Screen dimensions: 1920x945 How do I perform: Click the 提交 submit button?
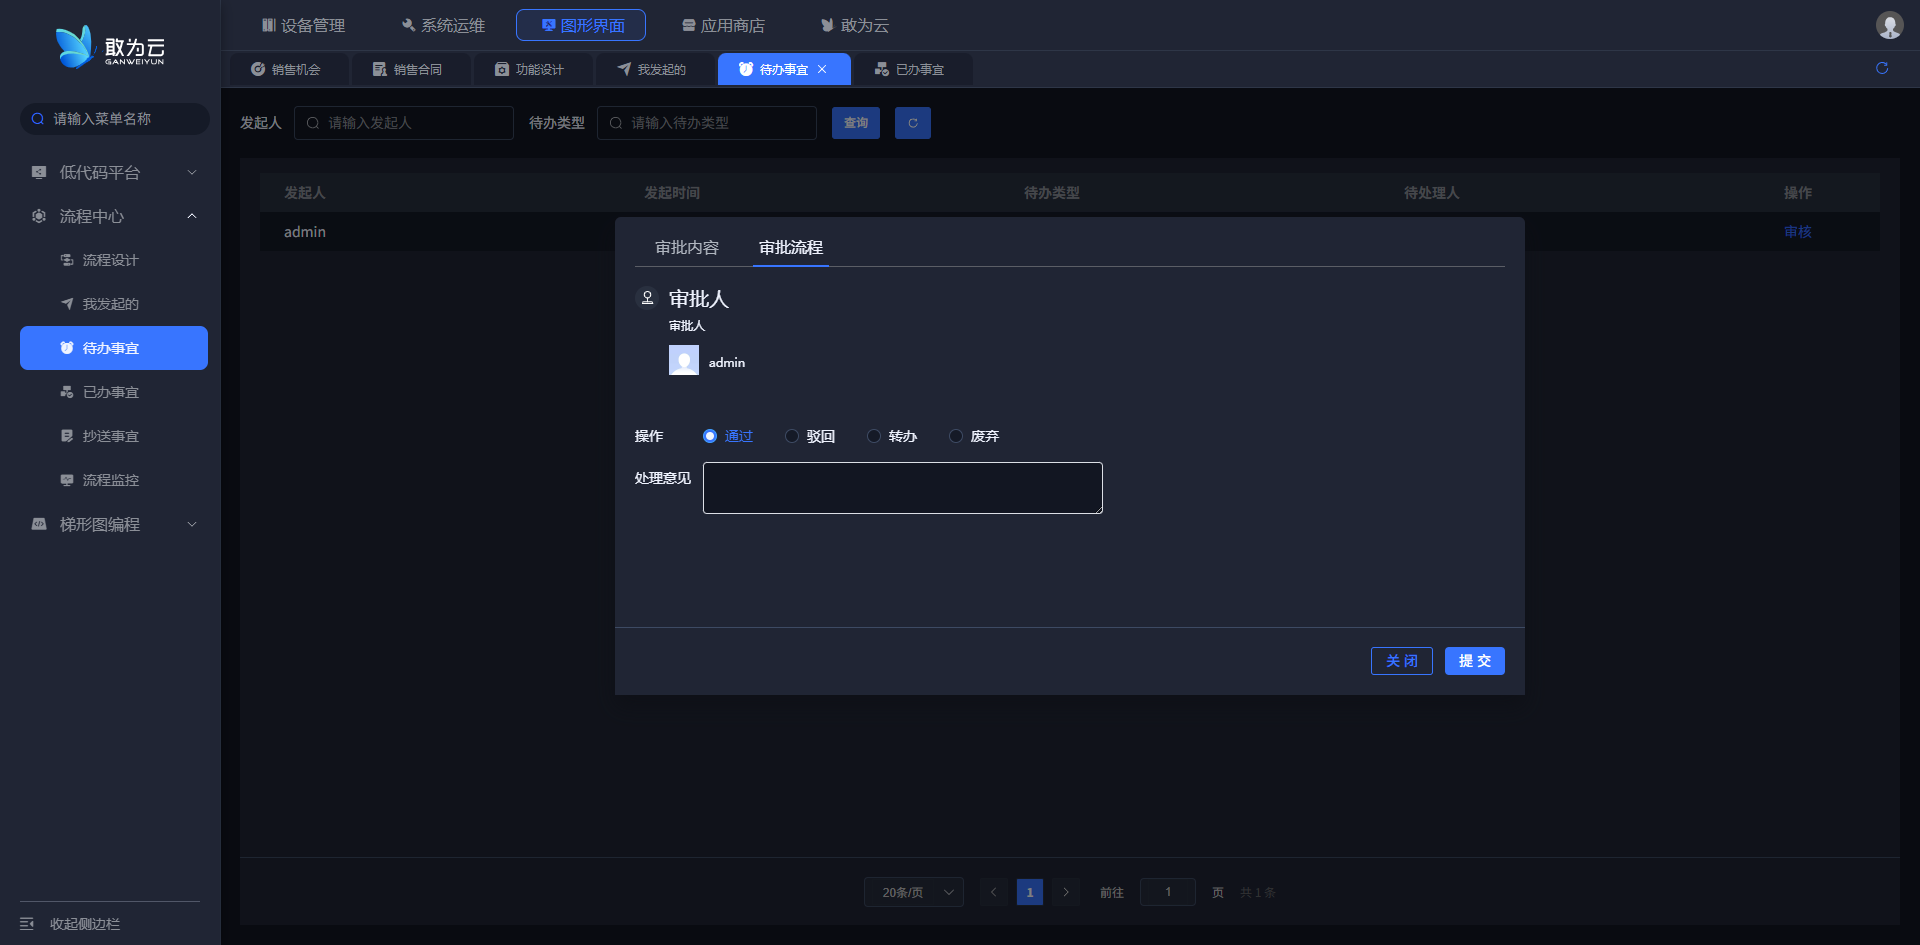coord(1474,661)
